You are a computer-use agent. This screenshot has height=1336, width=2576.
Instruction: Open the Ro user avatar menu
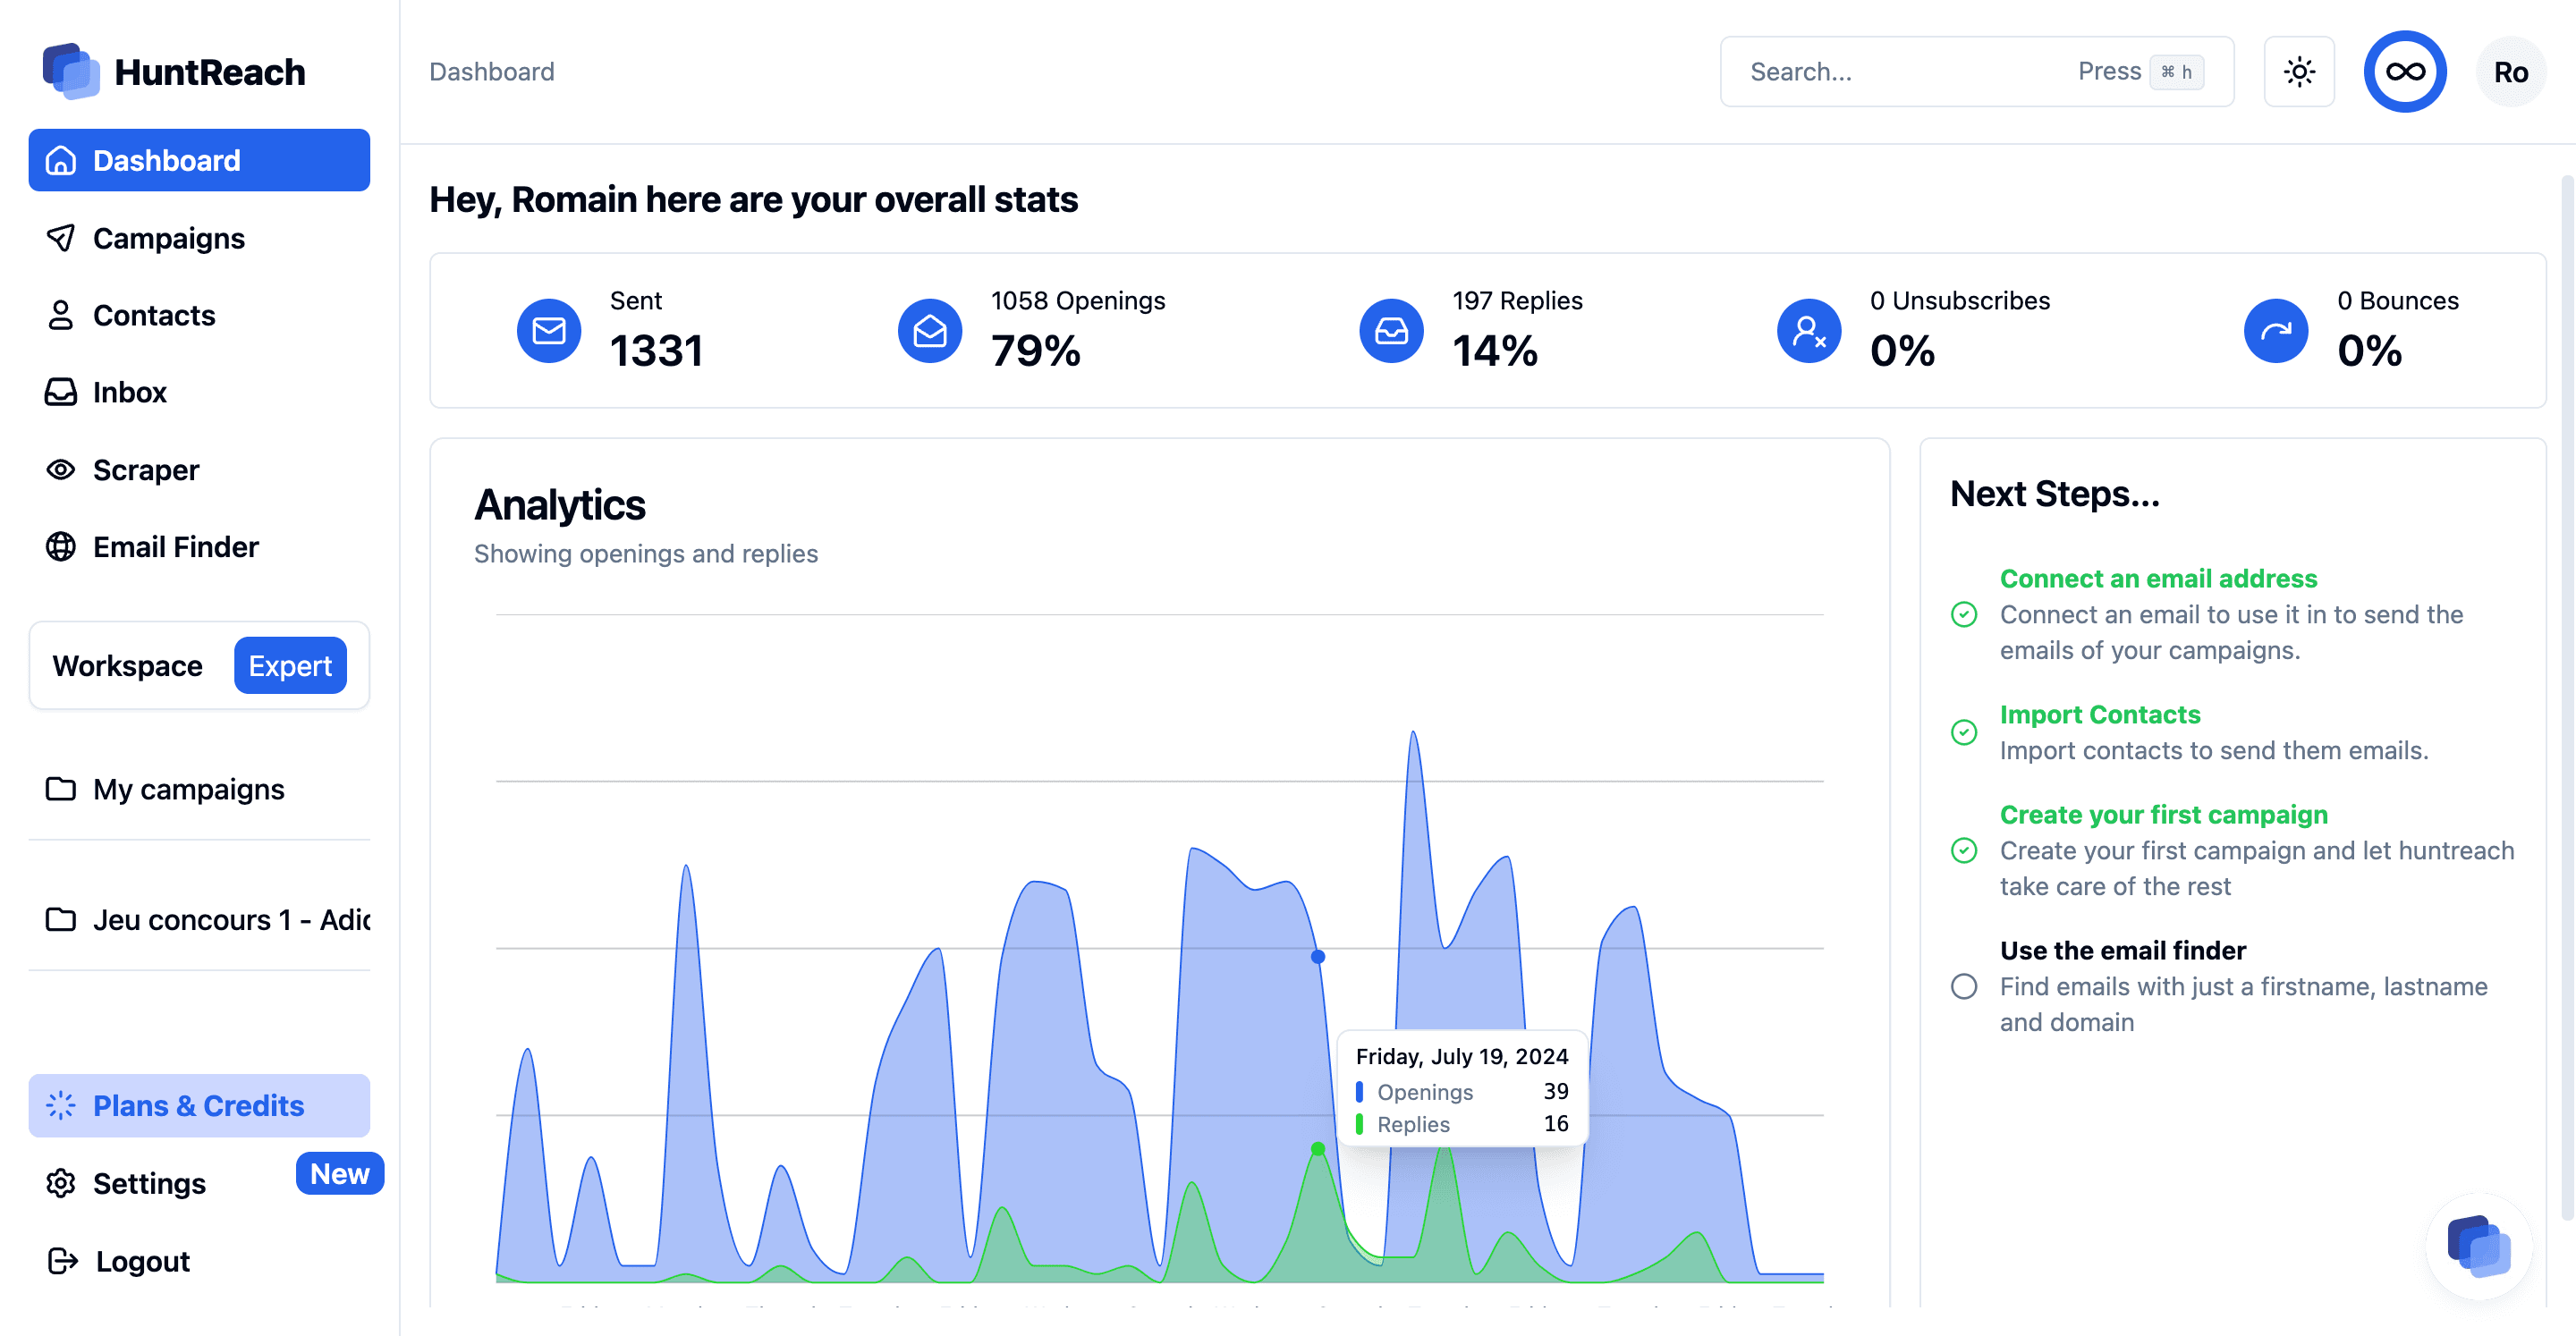[2510, 72]
